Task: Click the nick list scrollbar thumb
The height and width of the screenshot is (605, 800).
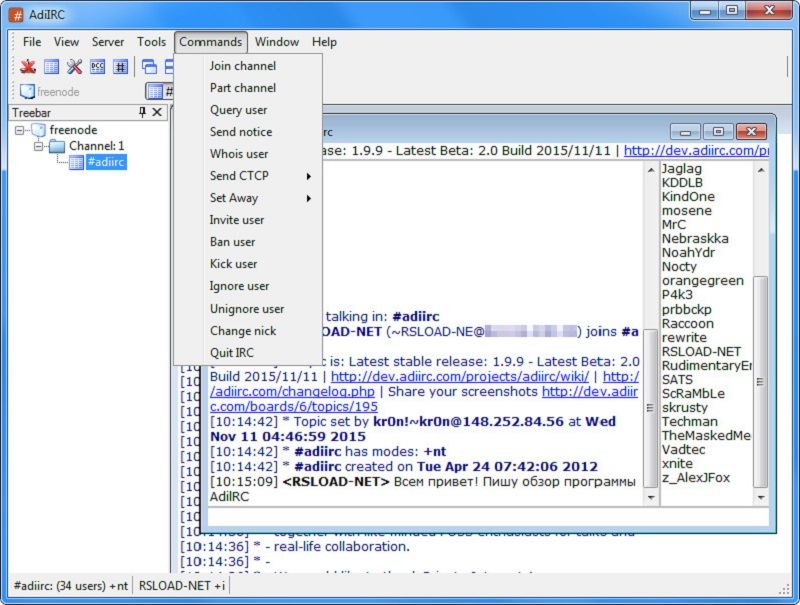Action: coord(761,382)
